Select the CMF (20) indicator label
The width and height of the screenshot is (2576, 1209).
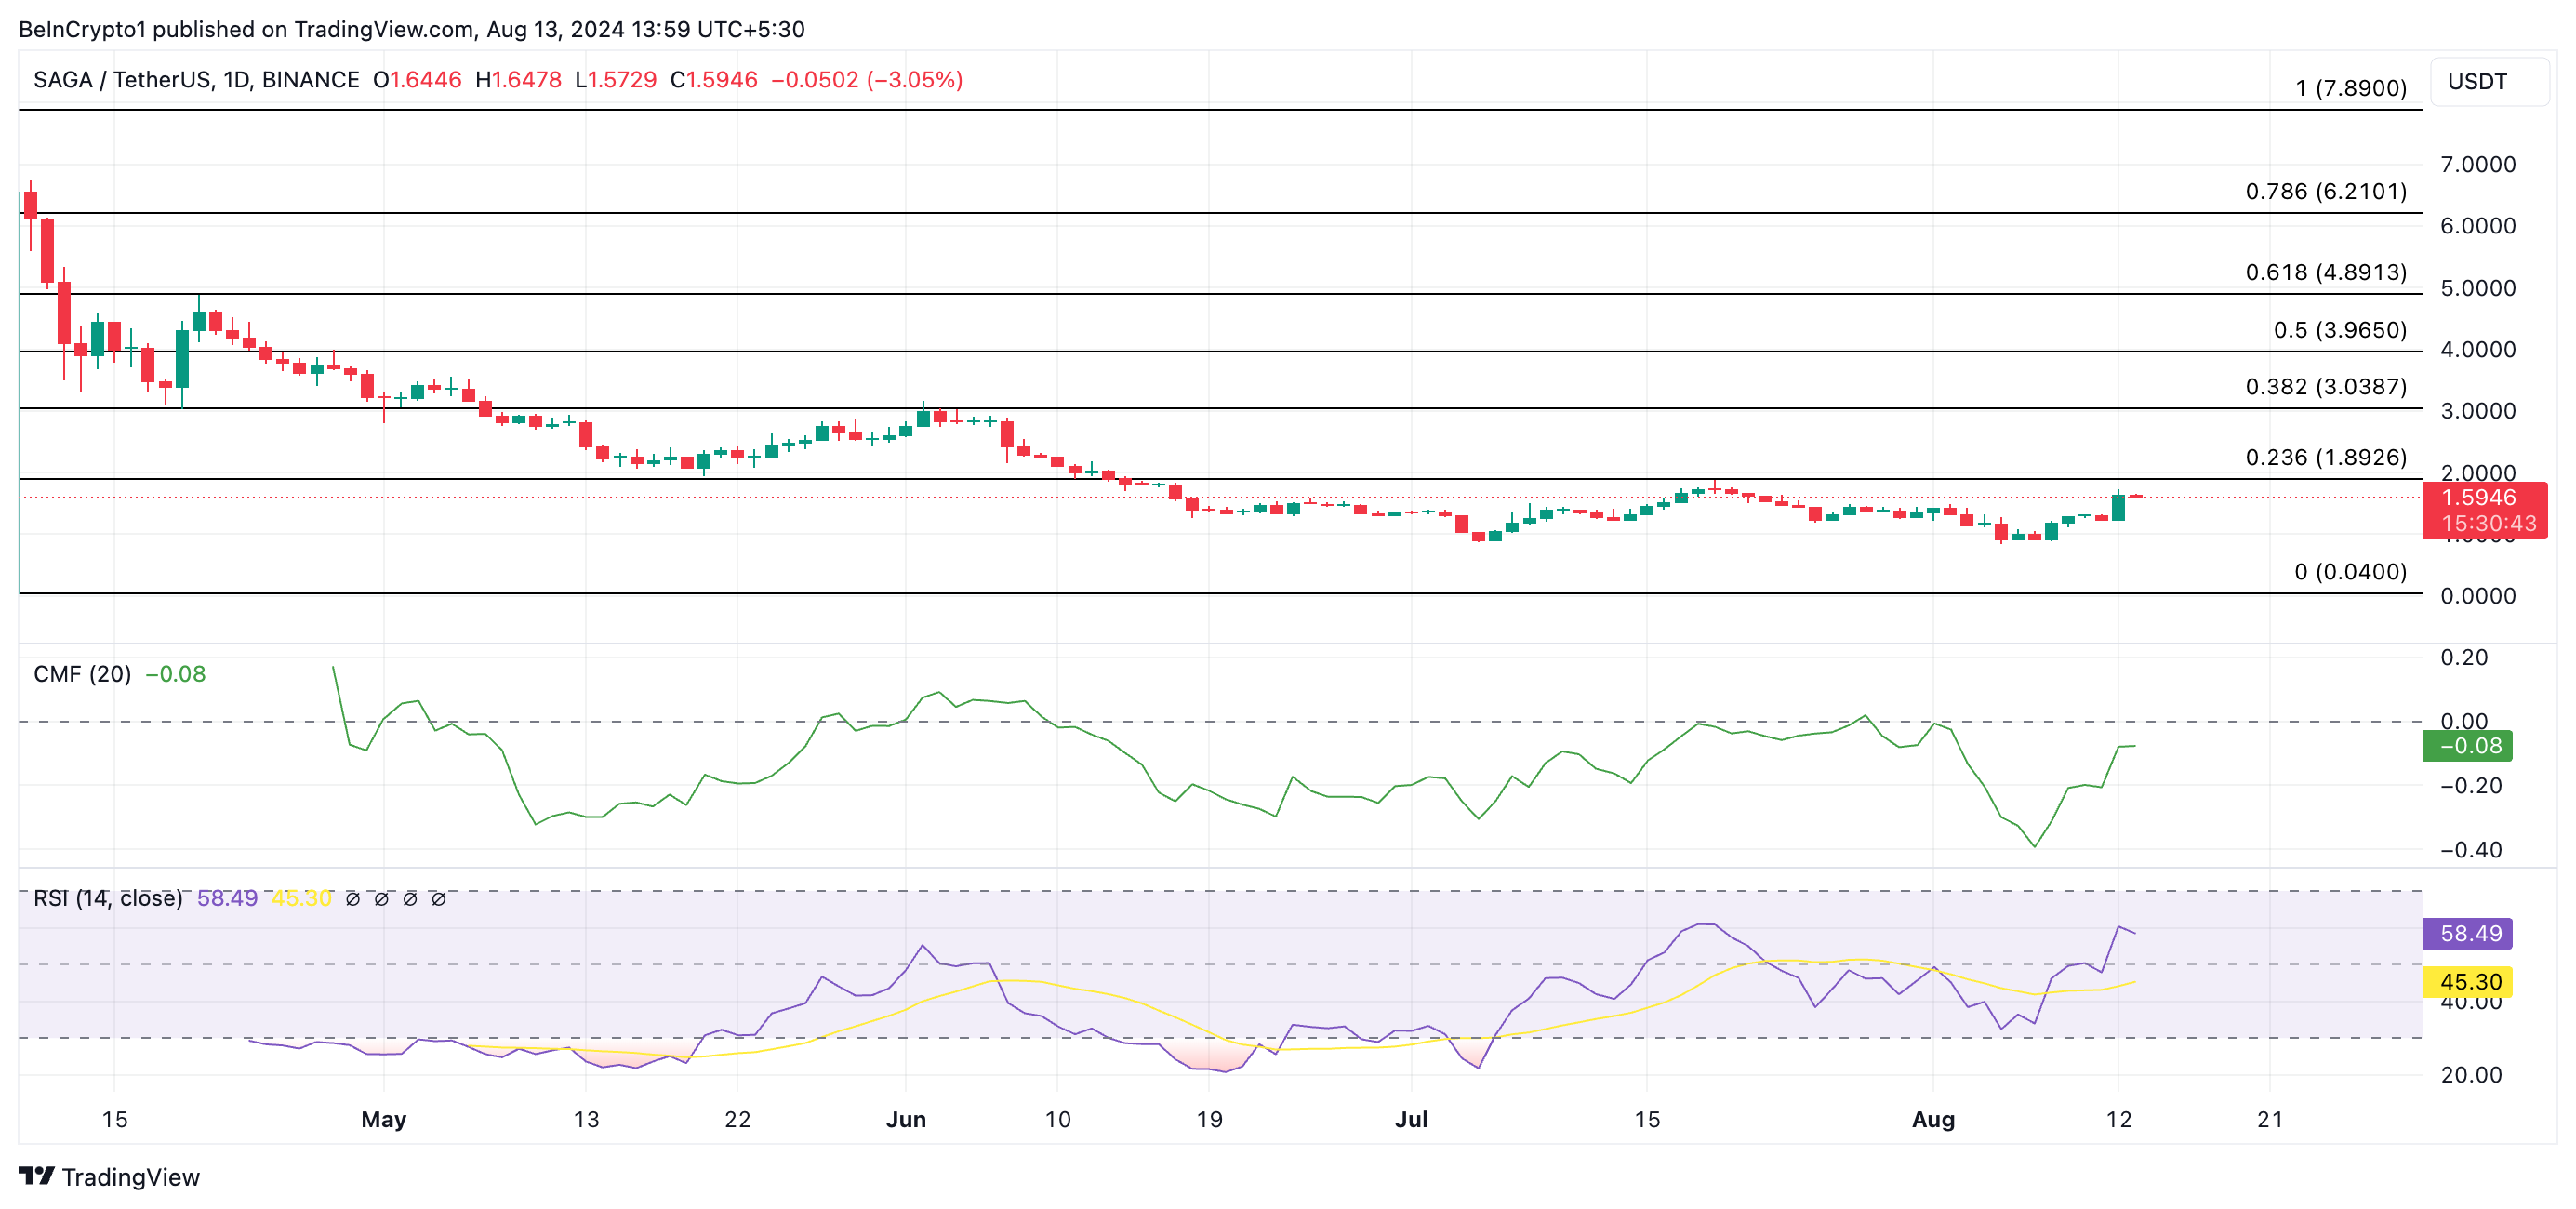pyautogui.click(x=82, y=674)
